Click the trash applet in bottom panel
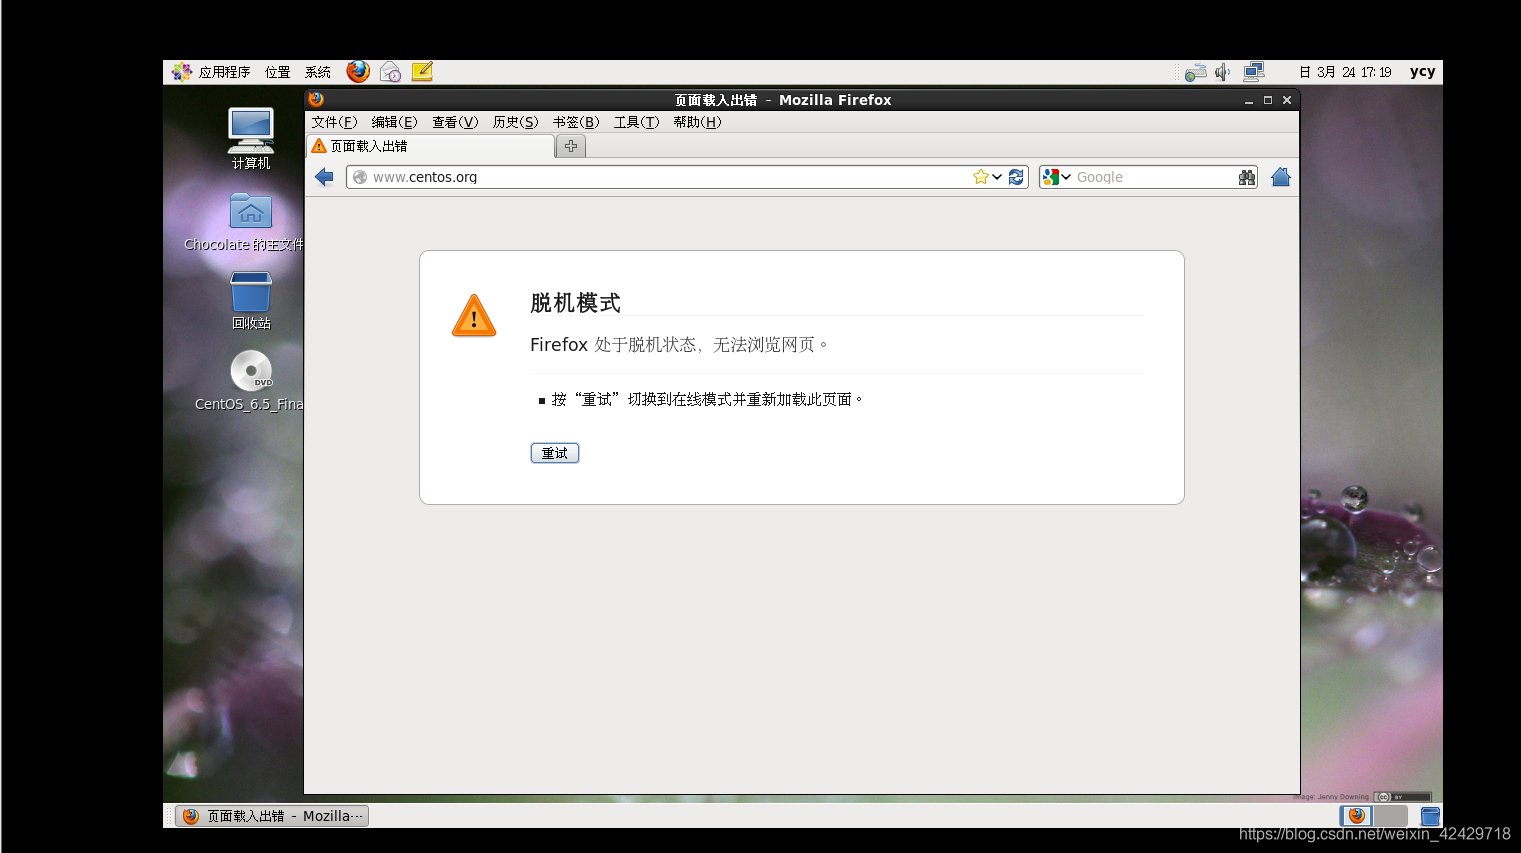Screen dimensions: 1521x853 [x=1430, y=816]
